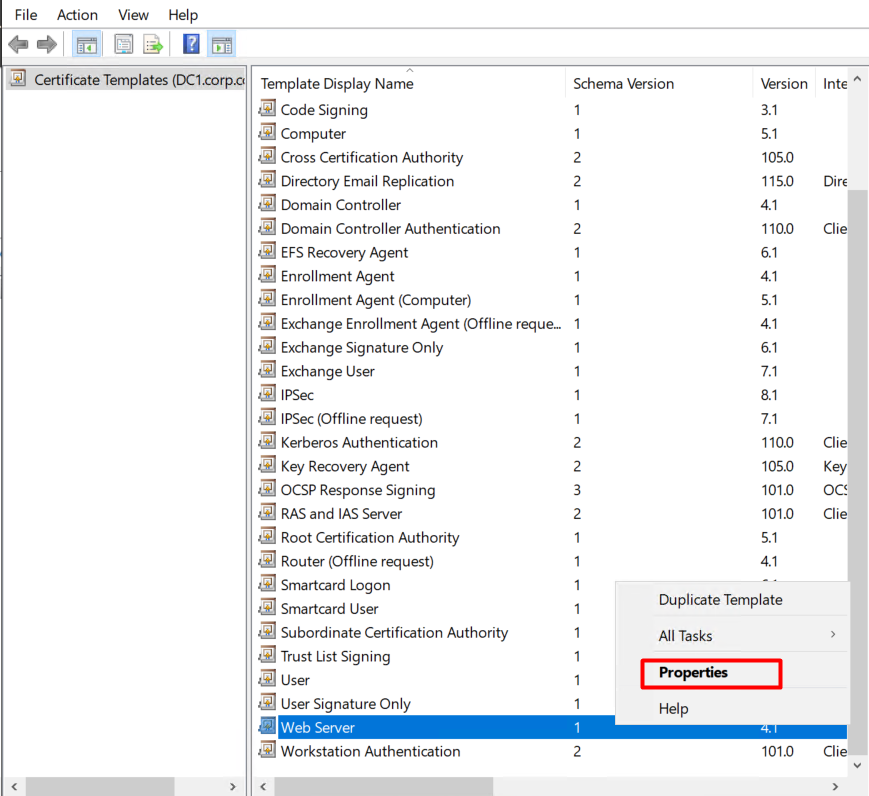Viewport: 869px width, 796px height.
Task: Choose Properties in the context menu
Action: 693,673
